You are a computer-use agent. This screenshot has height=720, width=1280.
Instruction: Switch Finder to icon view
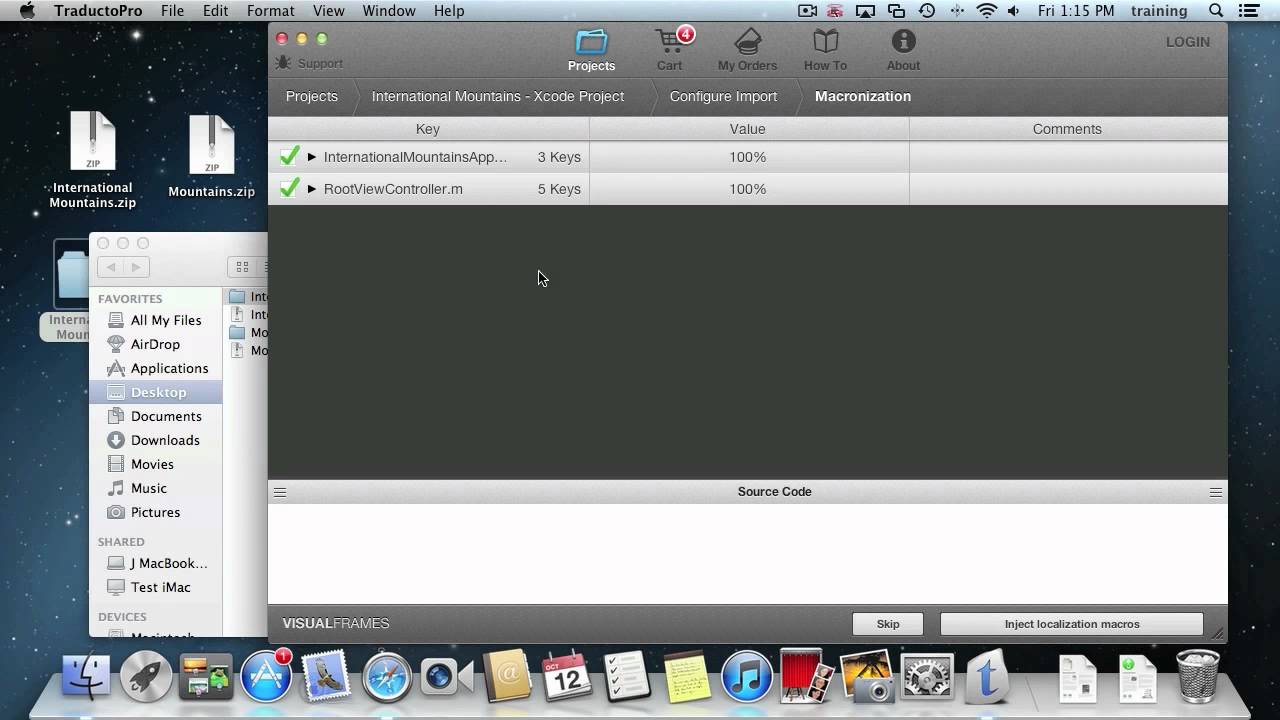(x=242, y=267)
